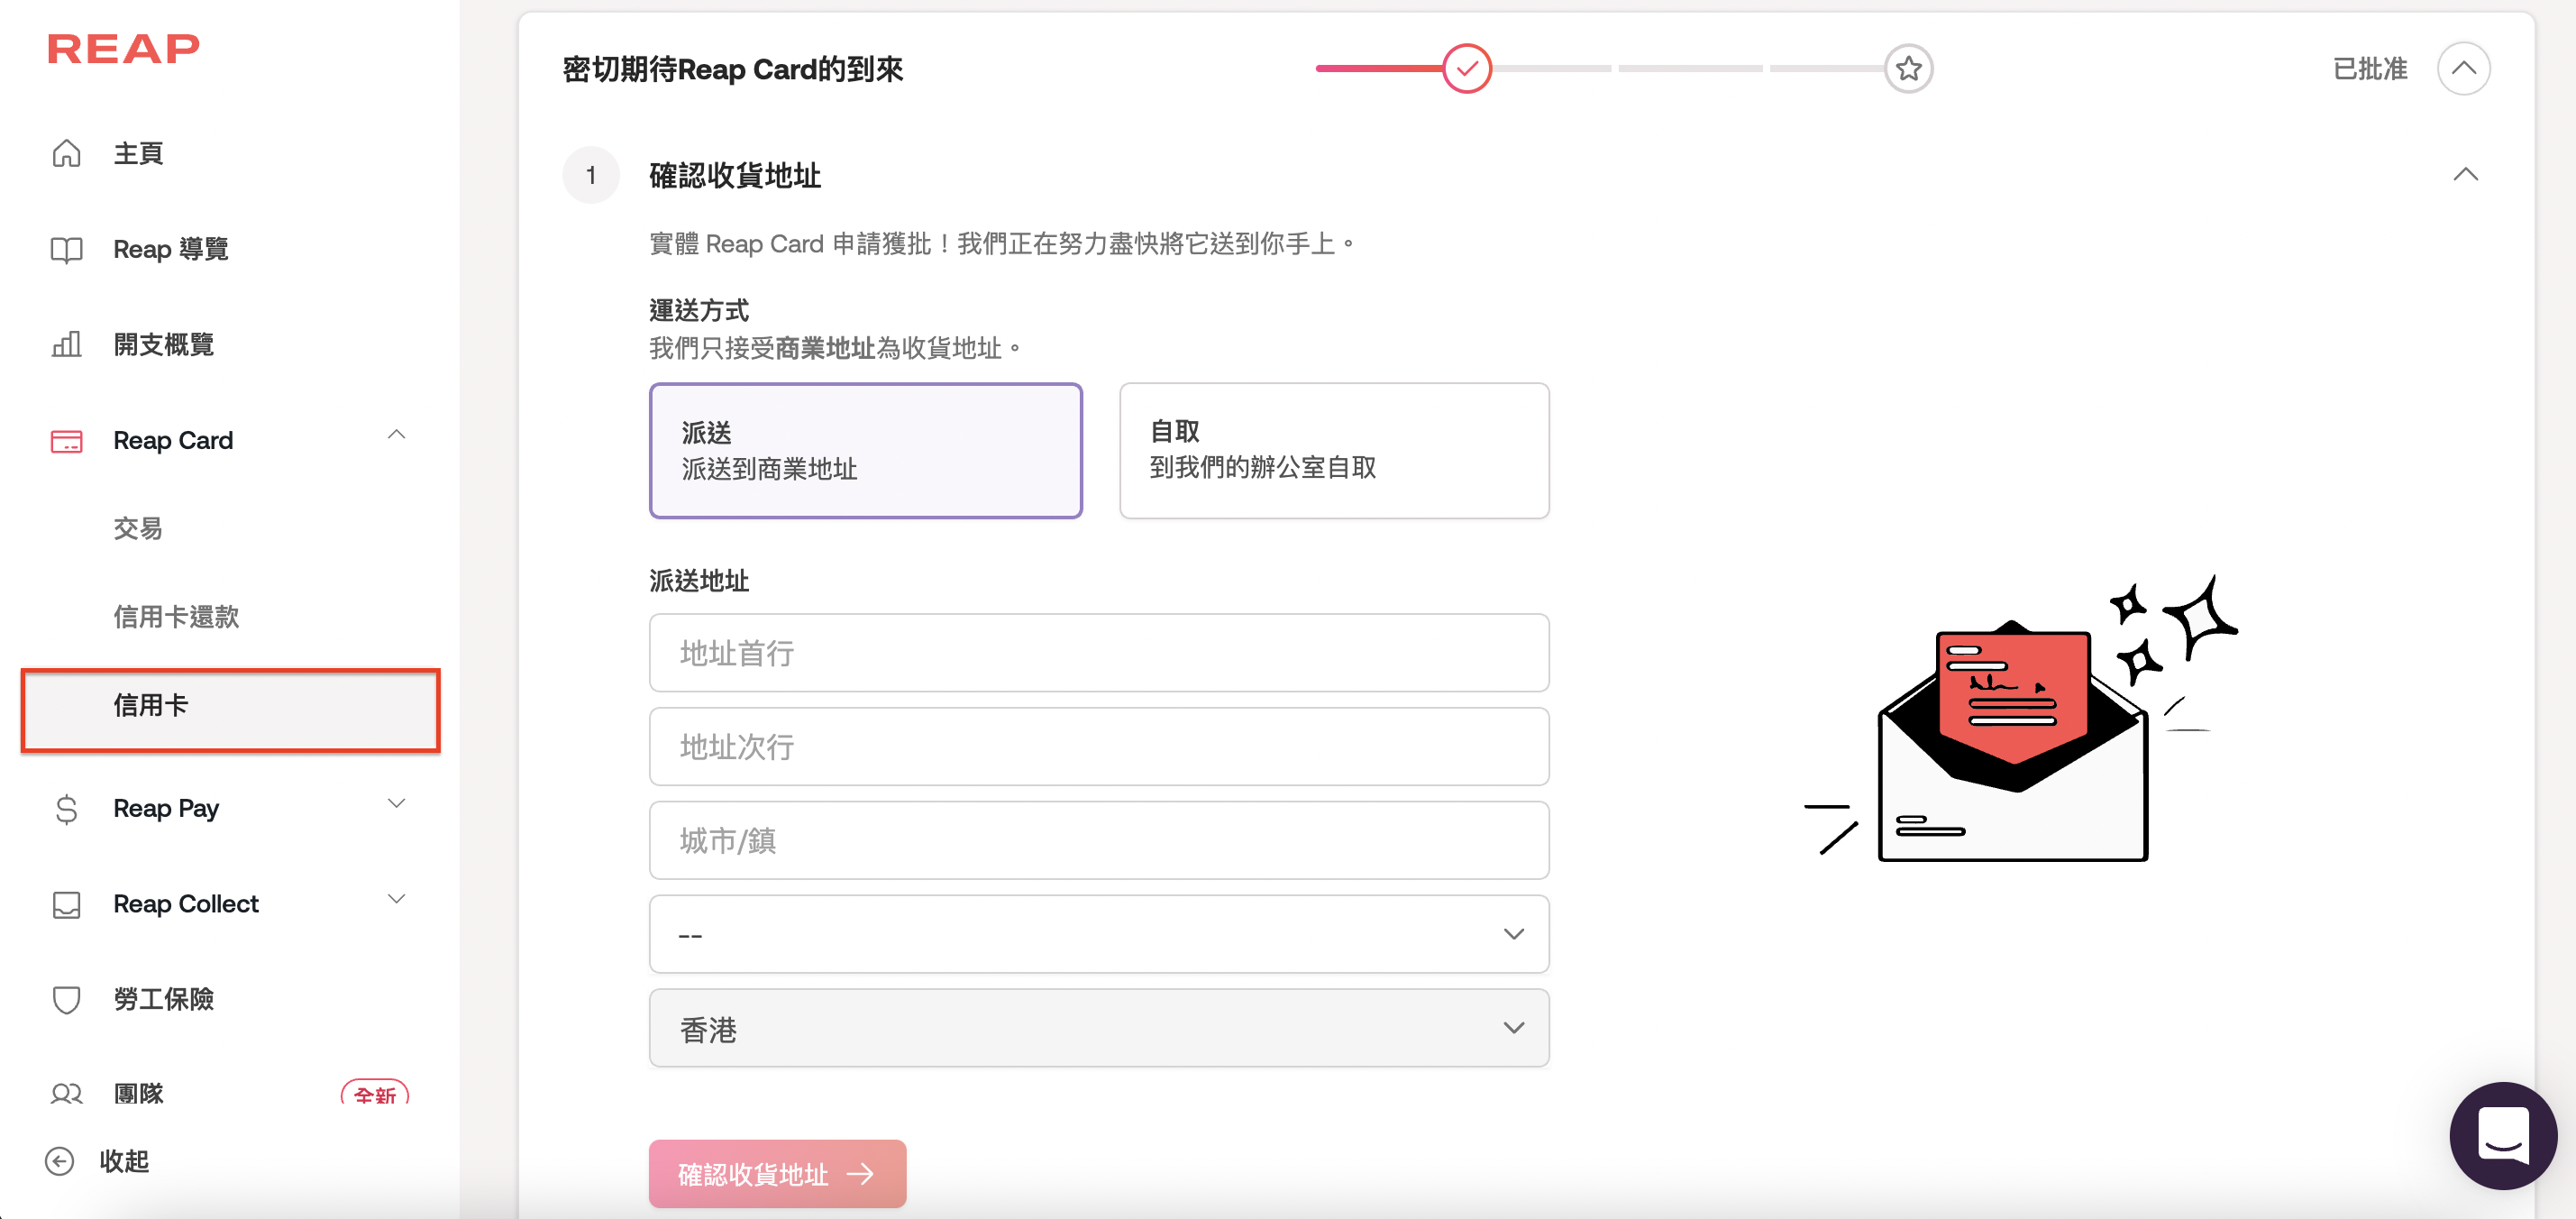Click 確認收貨地址 submit button
This screenshot has height=1219, width=2576.
click(776, 1173)
